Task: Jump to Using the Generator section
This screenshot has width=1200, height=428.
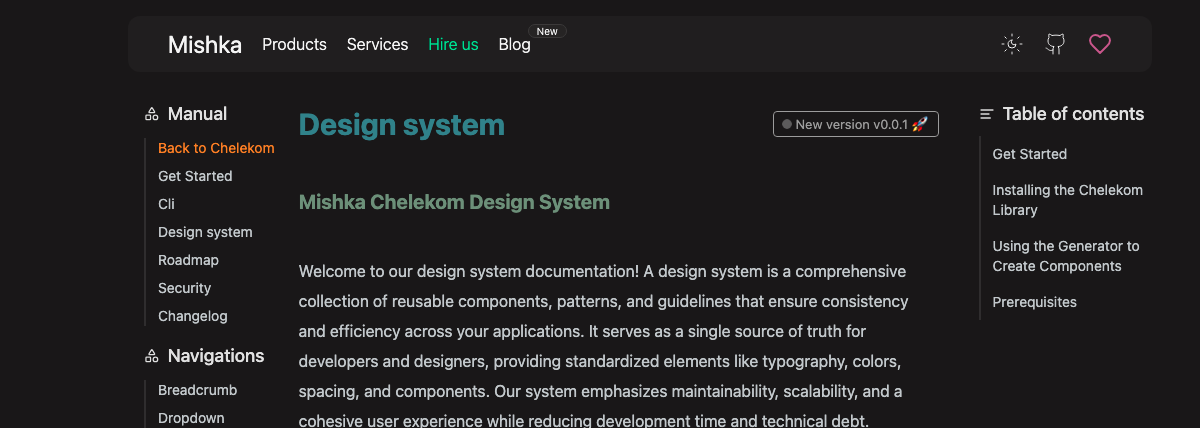Action: [x=1066, y=256]
